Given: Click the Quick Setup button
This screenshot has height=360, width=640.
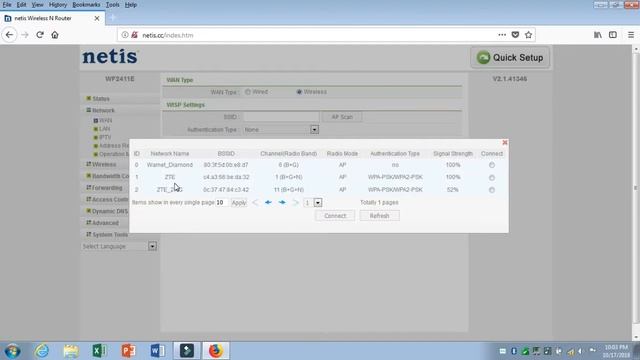Looking at the screenshot, I should pos(510,58).
